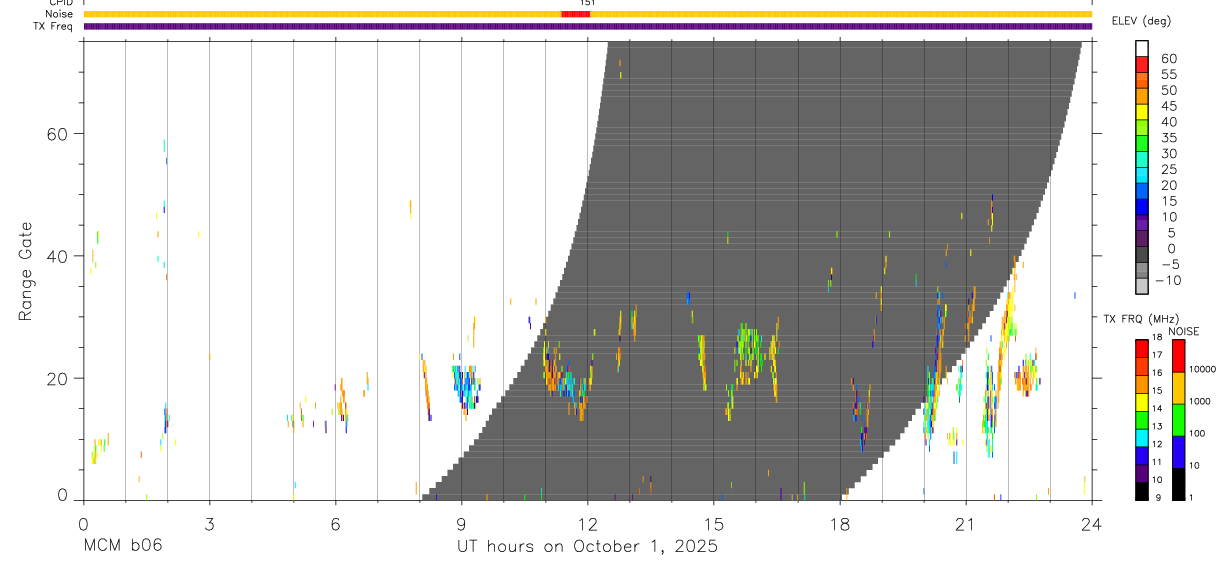Image resolution: width=1228 pixels, height=567 pixels.
Task: Pick the red 55–60 degree elevation swatch
Action: click(x=1142, y=64)
